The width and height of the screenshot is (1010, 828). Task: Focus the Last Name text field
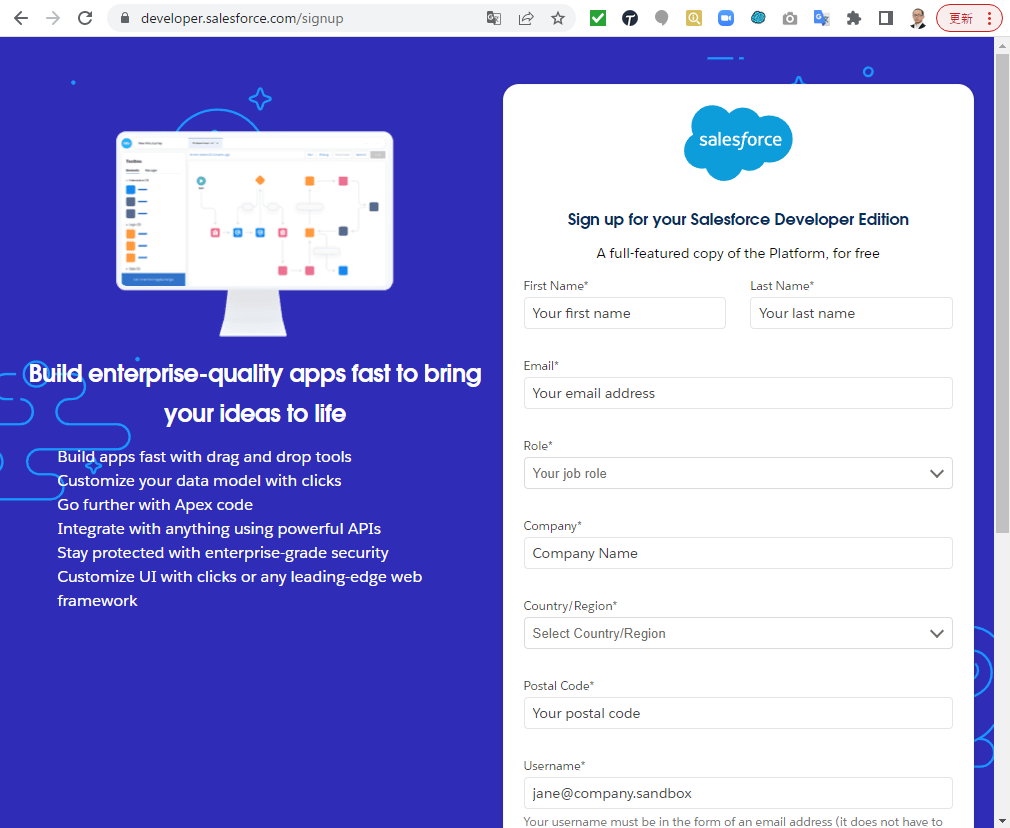tap(850, 313)
